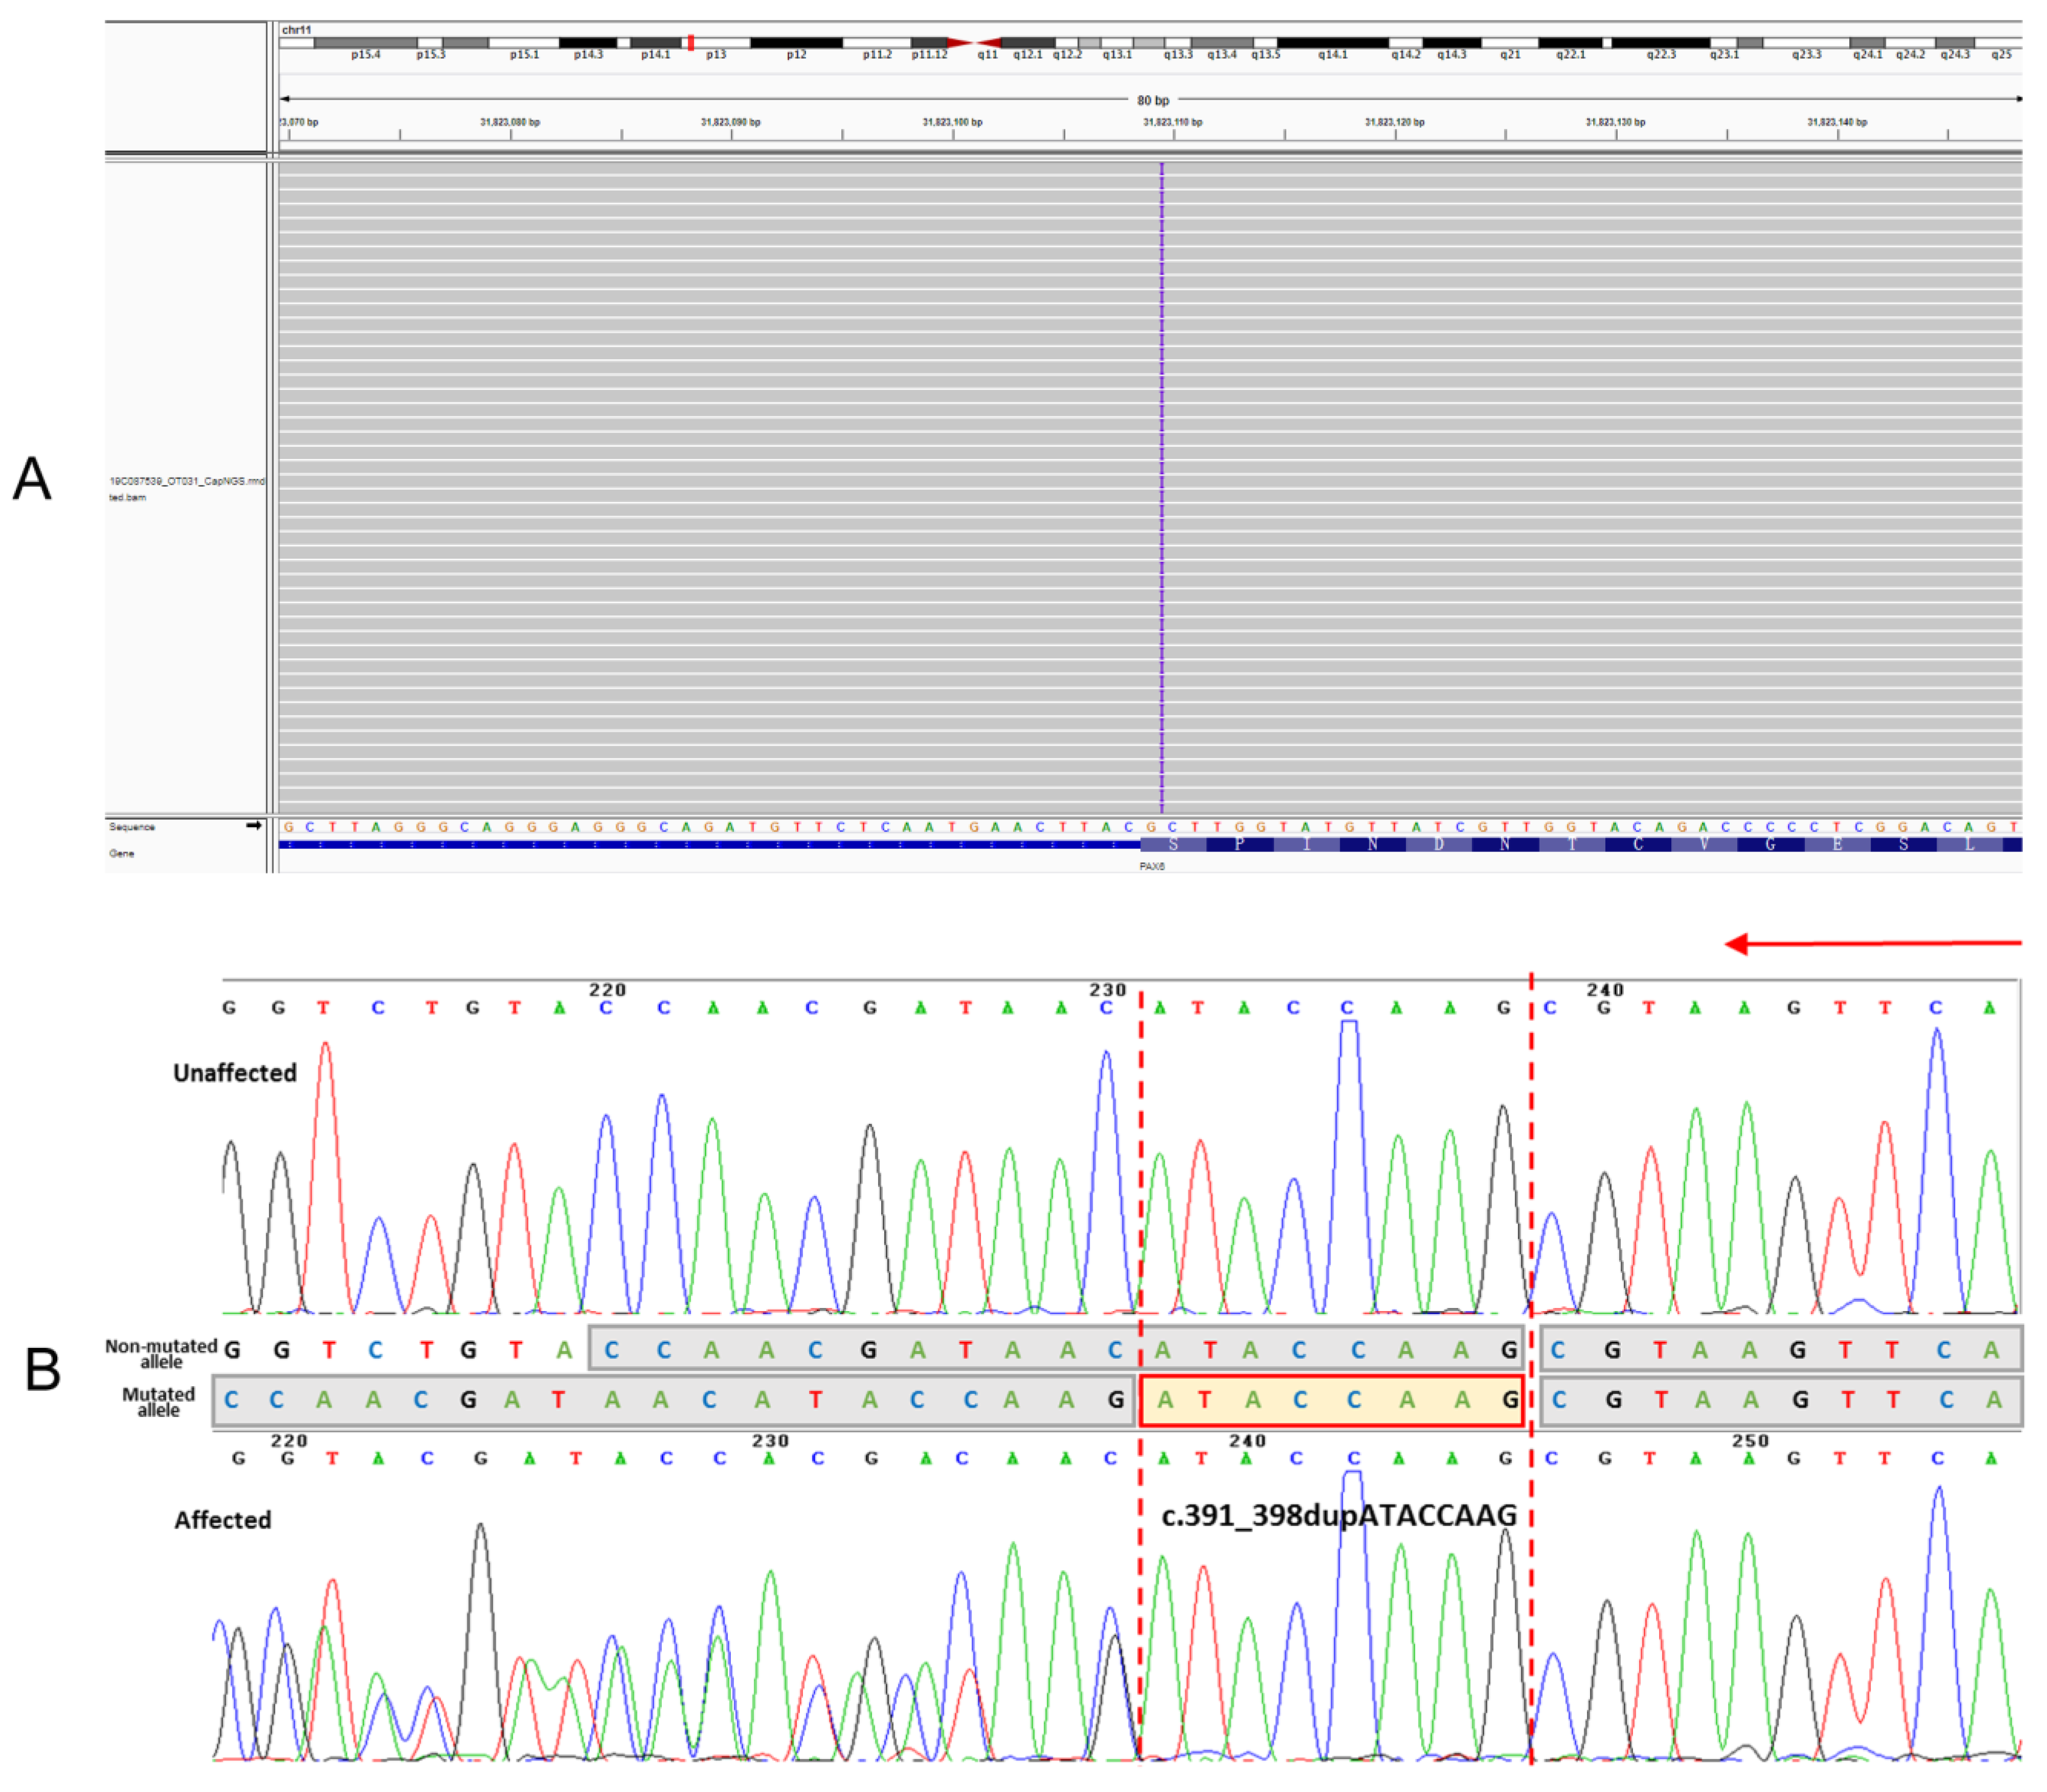This screenshot has height=1792, width=2047.
Task: Select the Gene track label
Action: tap(121, 853)
